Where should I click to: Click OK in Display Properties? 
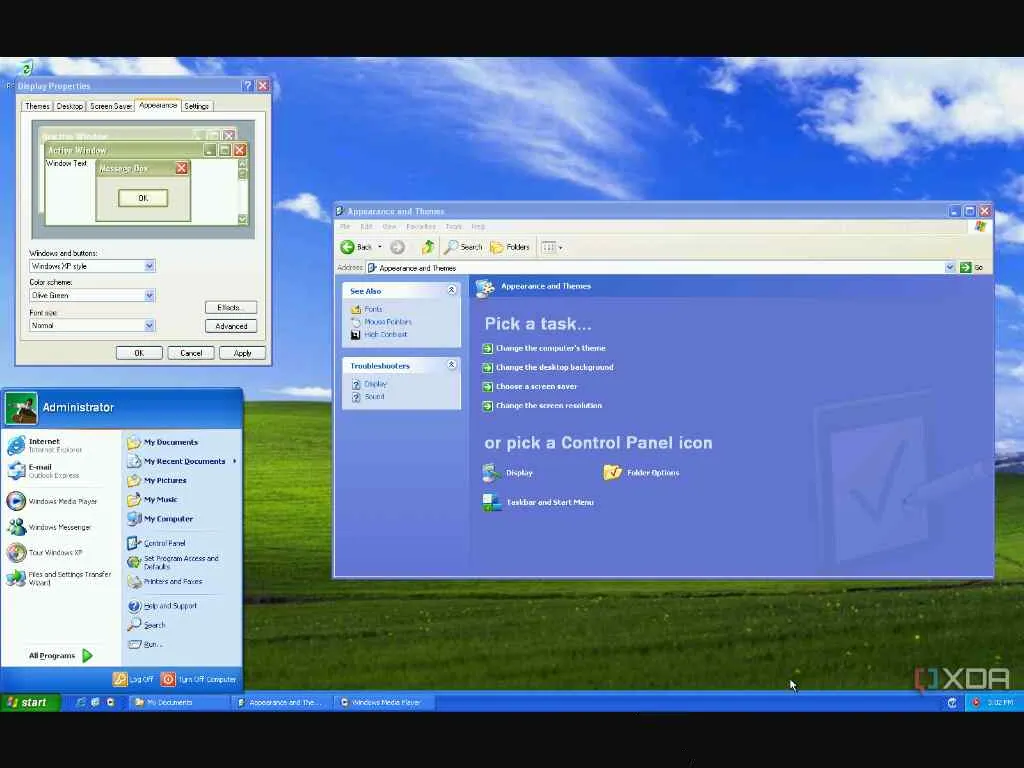pos(139,353)
